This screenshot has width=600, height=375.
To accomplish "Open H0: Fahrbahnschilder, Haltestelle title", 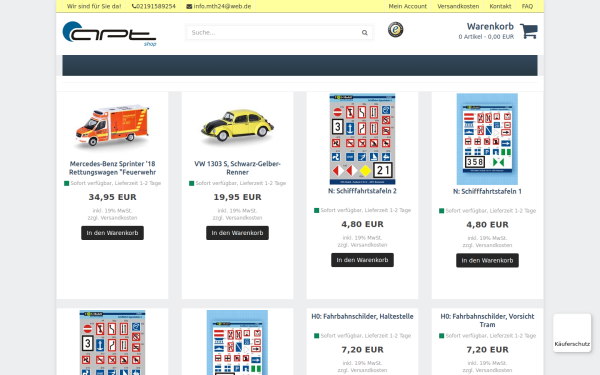I will click(x=362, y=316).
